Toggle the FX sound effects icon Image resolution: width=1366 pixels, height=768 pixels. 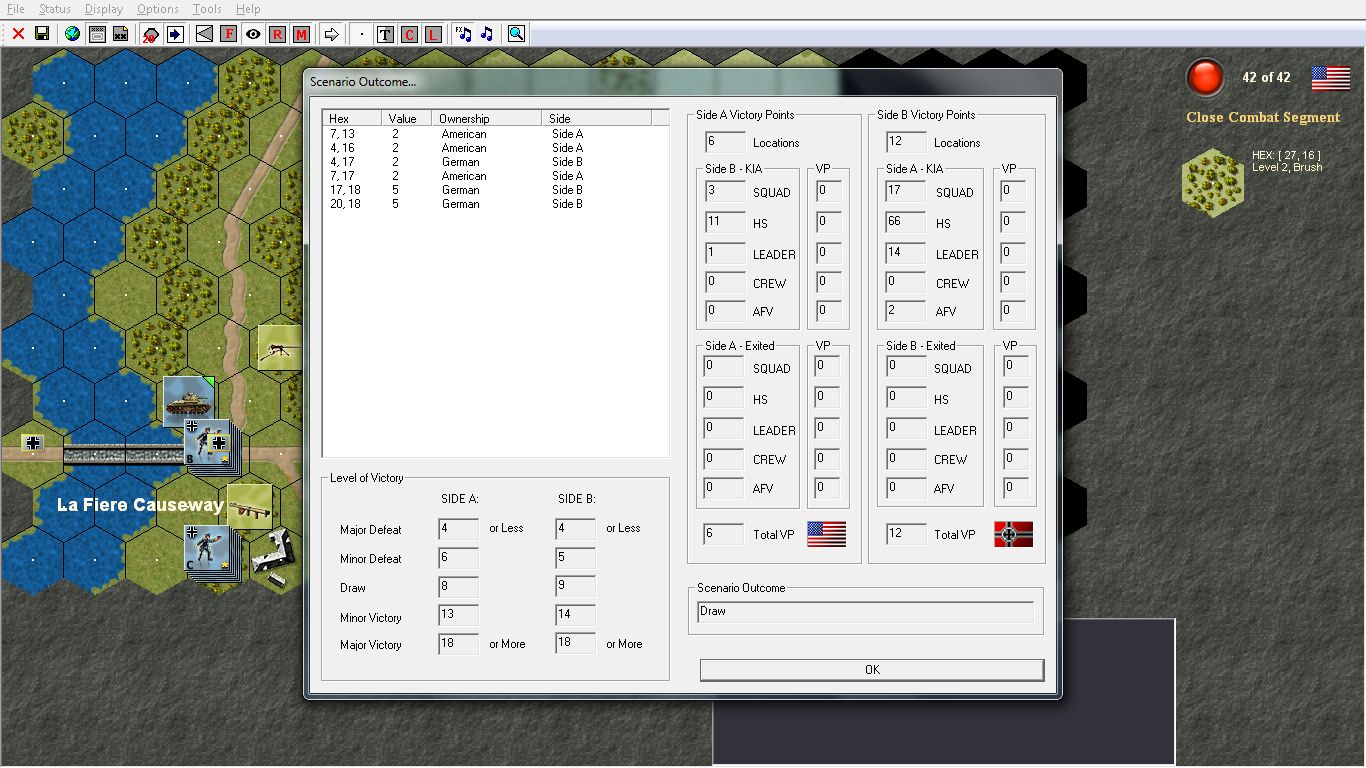click(x=463, y=34)
